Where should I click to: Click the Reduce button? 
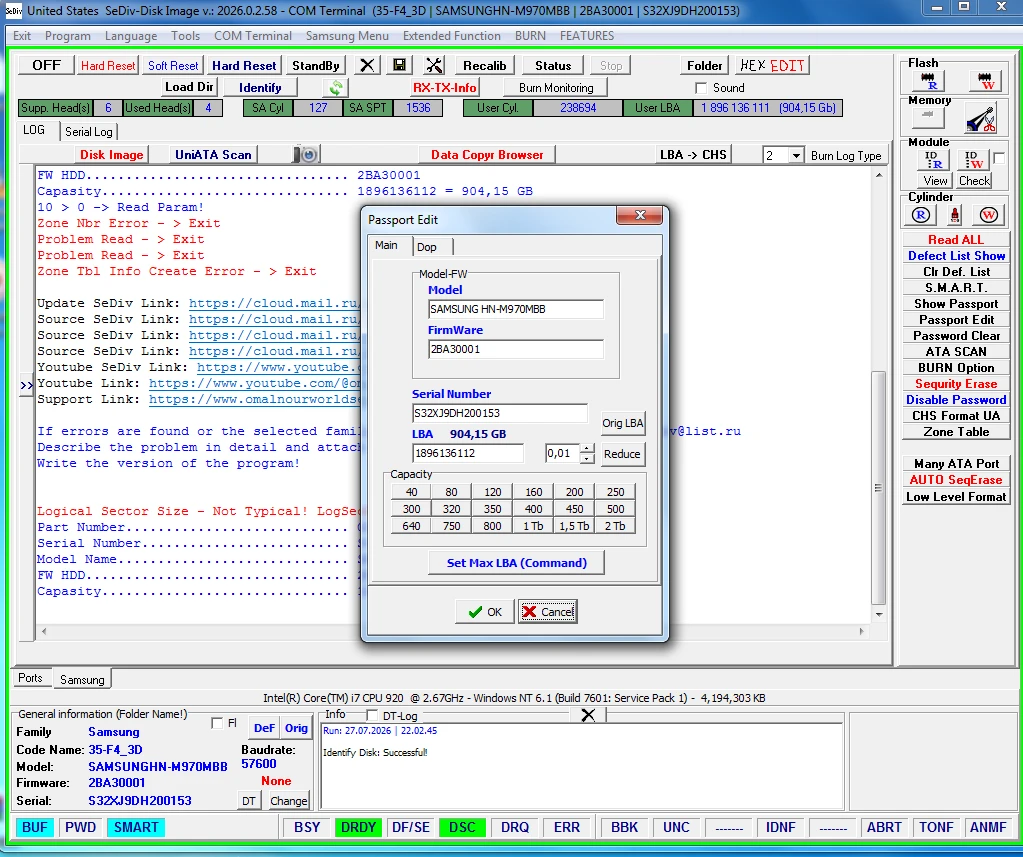click(x=622, y=454)
